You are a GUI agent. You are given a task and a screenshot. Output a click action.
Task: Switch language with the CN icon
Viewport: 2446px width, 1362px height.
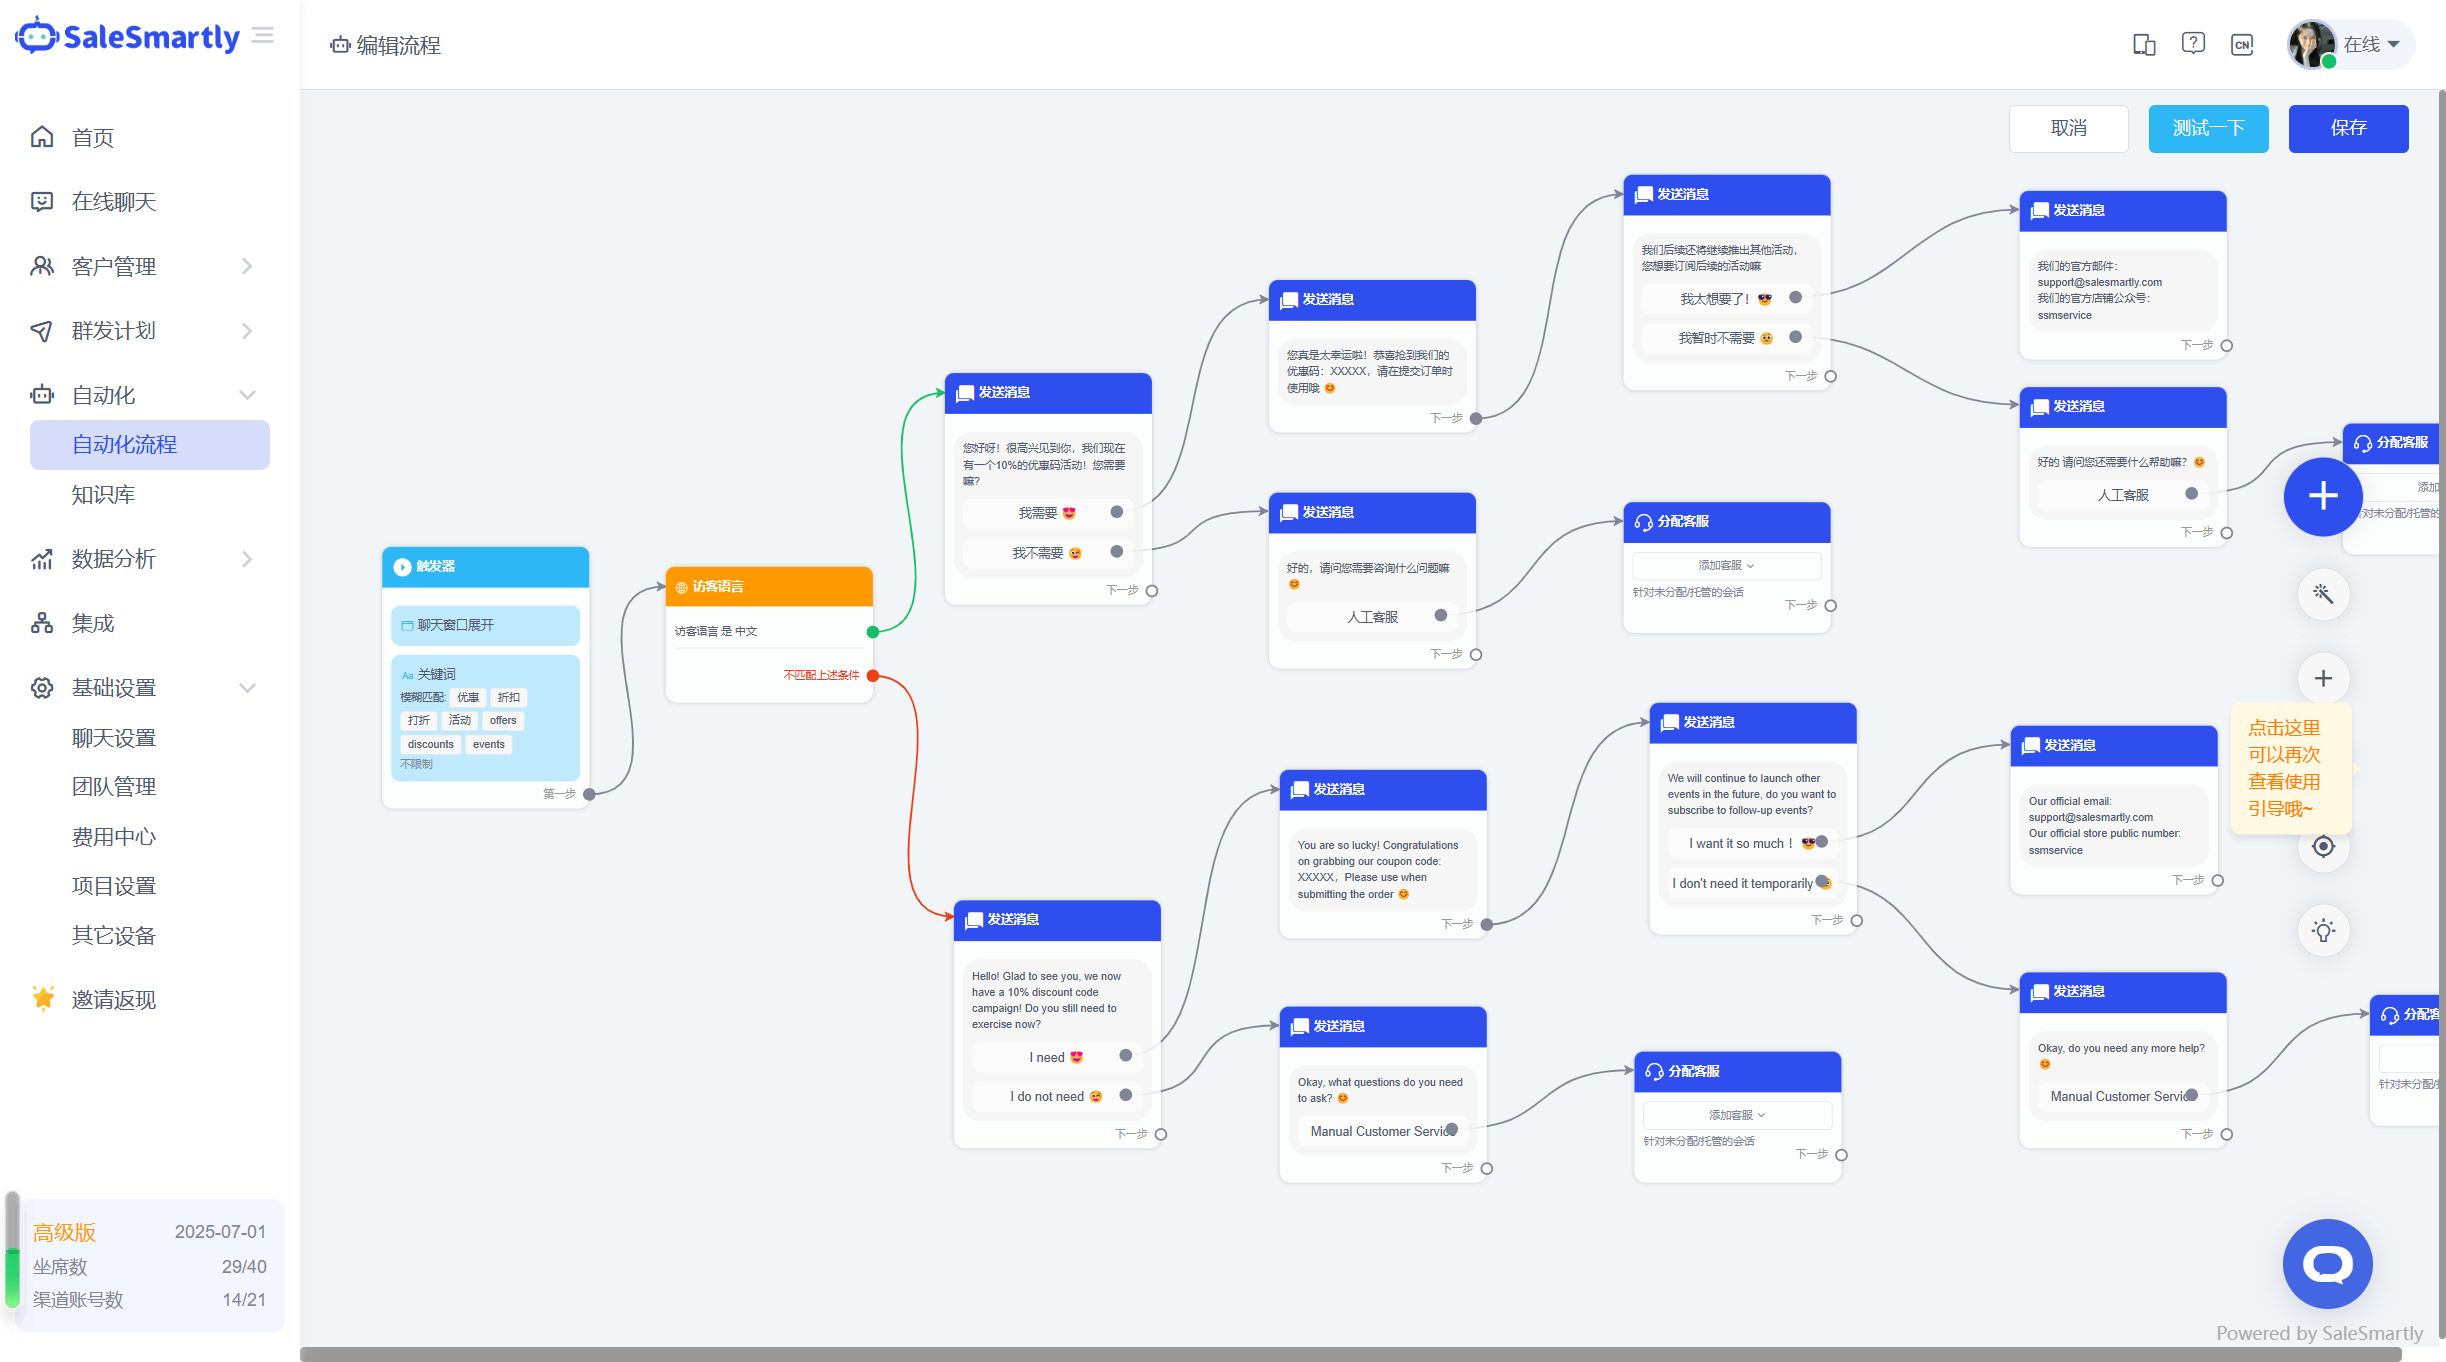pos(2242,45)
